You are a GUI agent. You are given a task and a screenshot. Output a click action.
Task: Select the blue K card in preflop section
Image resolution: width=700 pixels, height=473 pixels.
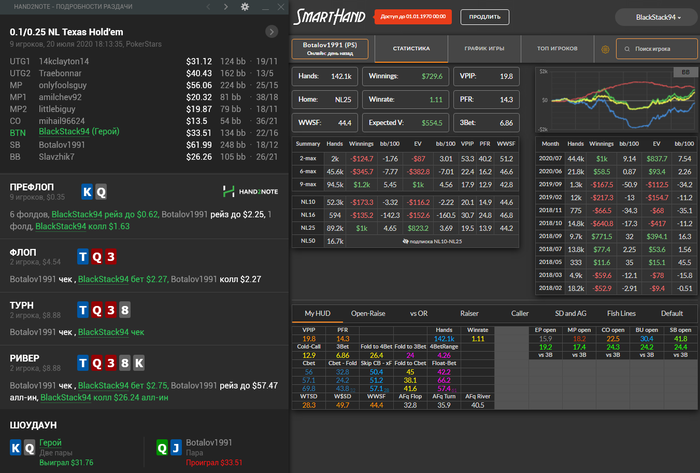coord(87,192)
